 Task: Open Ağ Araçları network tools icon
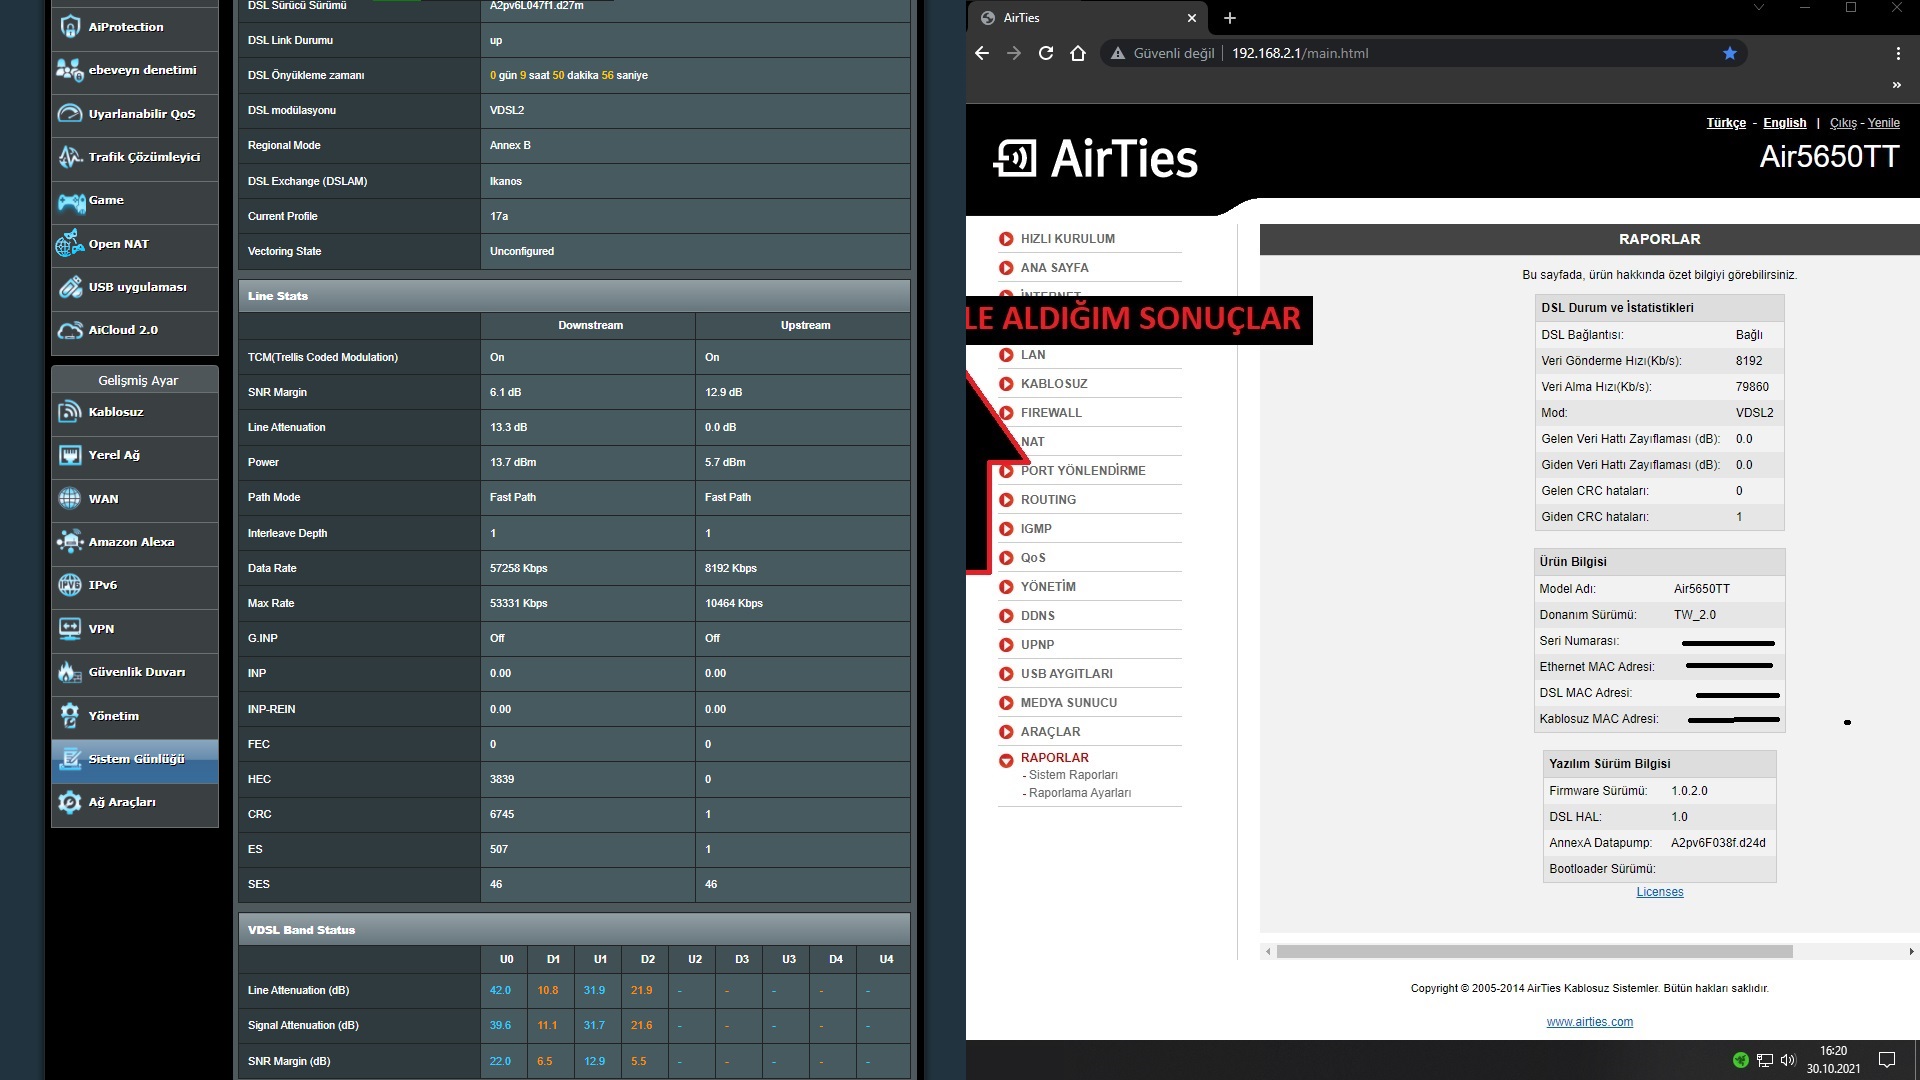coord(70,802)
